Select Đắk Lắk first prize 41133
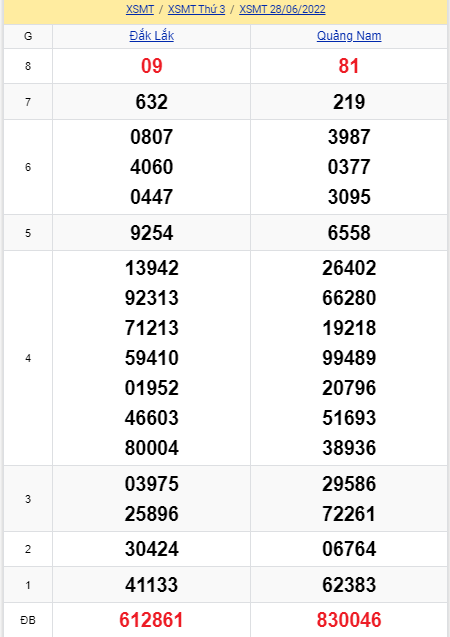Viewport: 450px width, 637px height. [151, 585]
